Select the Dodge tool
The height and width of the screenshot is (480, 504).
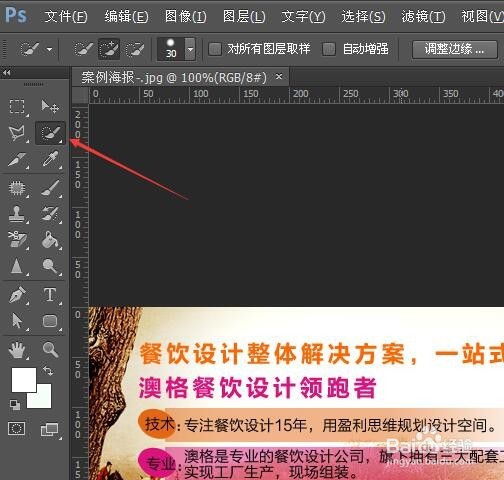coord(50,266)
